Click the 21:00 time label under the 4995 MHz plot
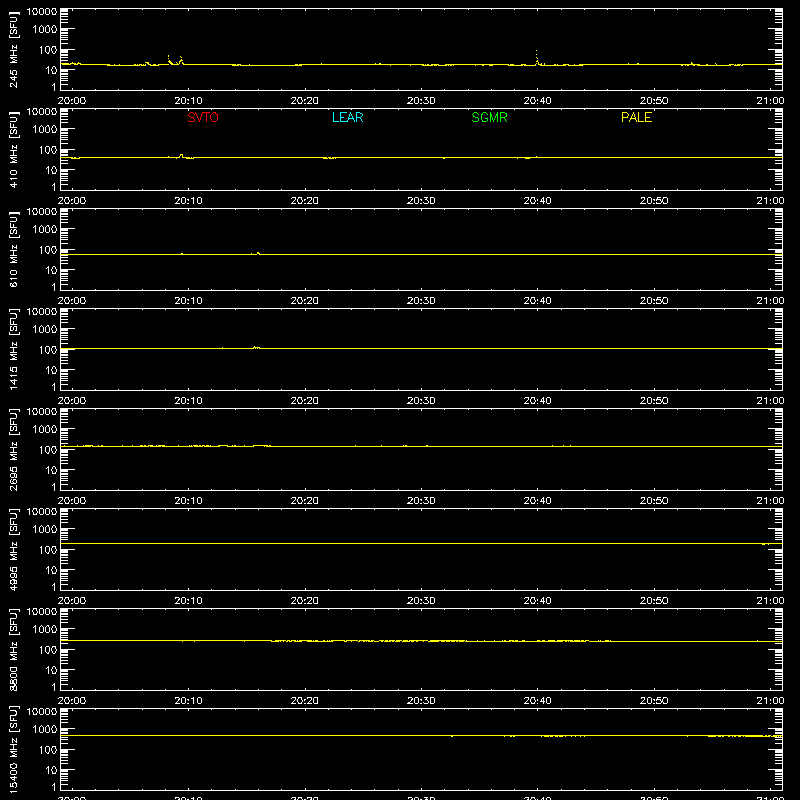 (770, 601)
